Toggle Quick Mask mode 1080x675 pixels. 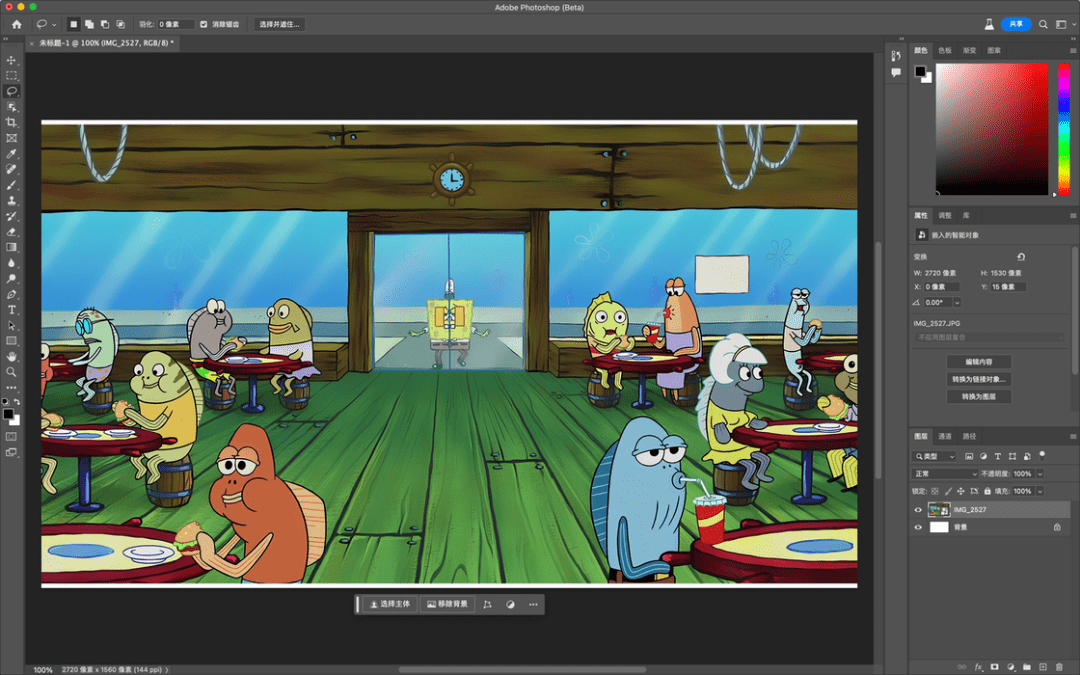pyautogui.click(x=12, y=437)
